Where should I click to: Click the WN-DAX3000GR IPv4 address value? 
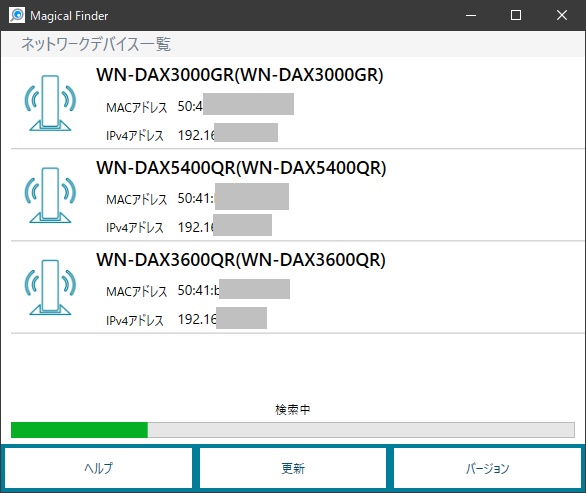[x=228, y=133]
